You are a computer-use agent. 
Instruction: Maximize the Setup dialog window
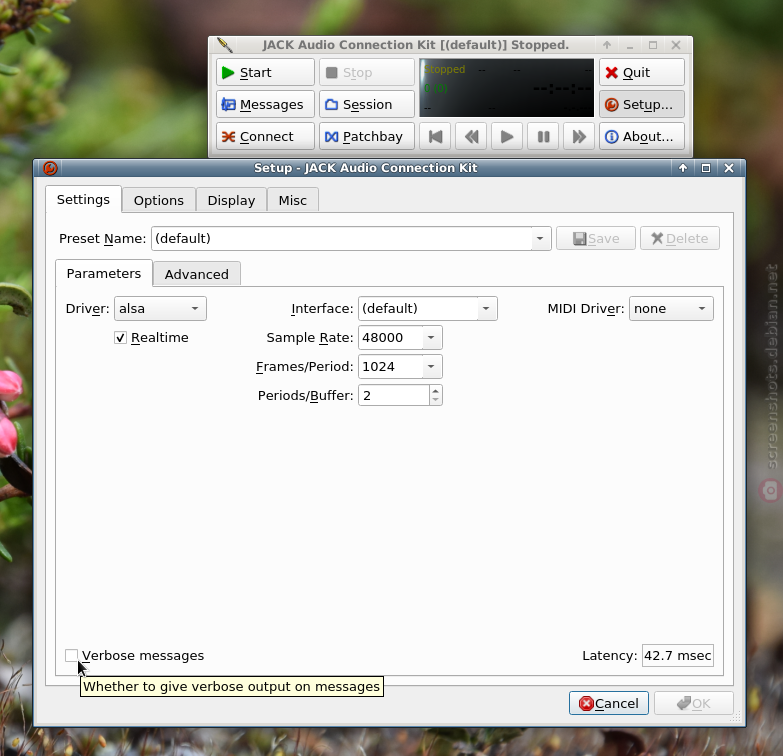[x=706, y=168]
